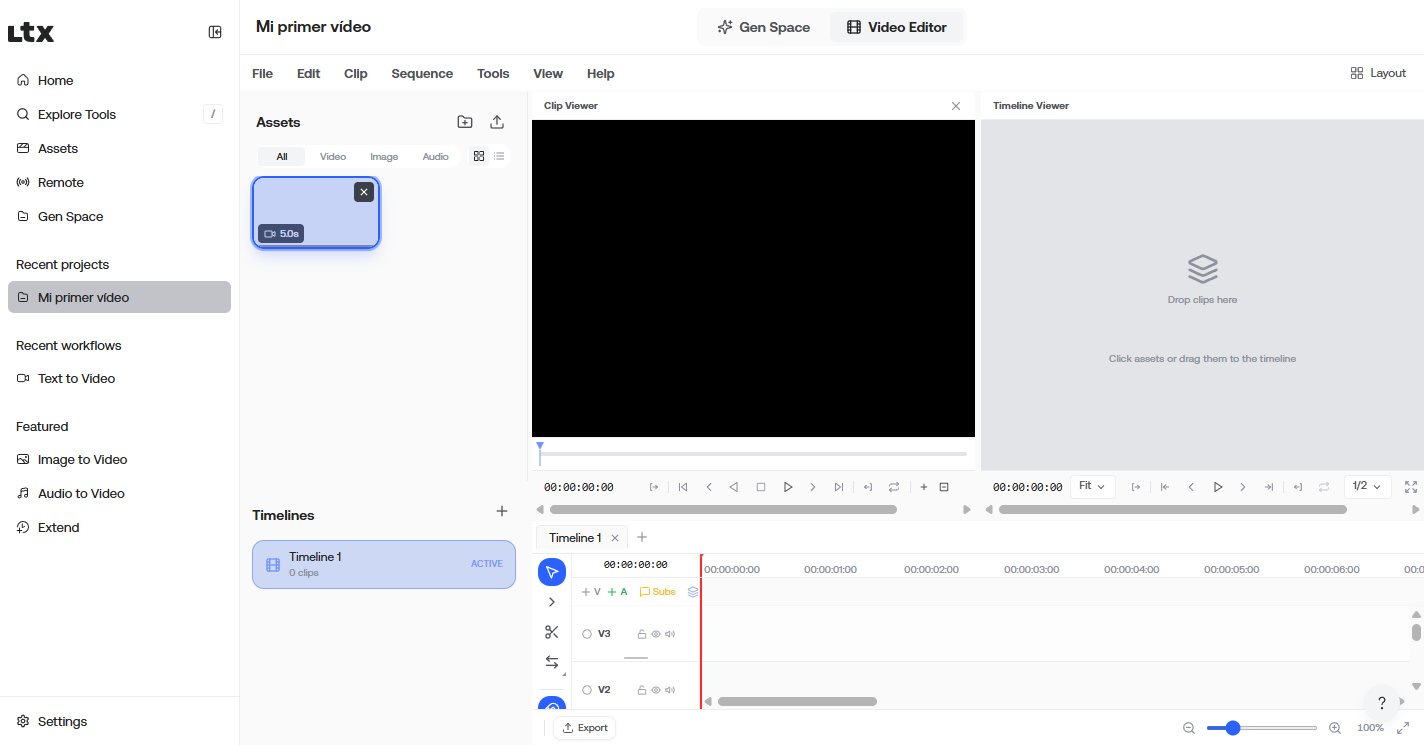Screen dimensions: 1424x745
Task: Switch to the Gen Space tab
Action: click(764, 27)
